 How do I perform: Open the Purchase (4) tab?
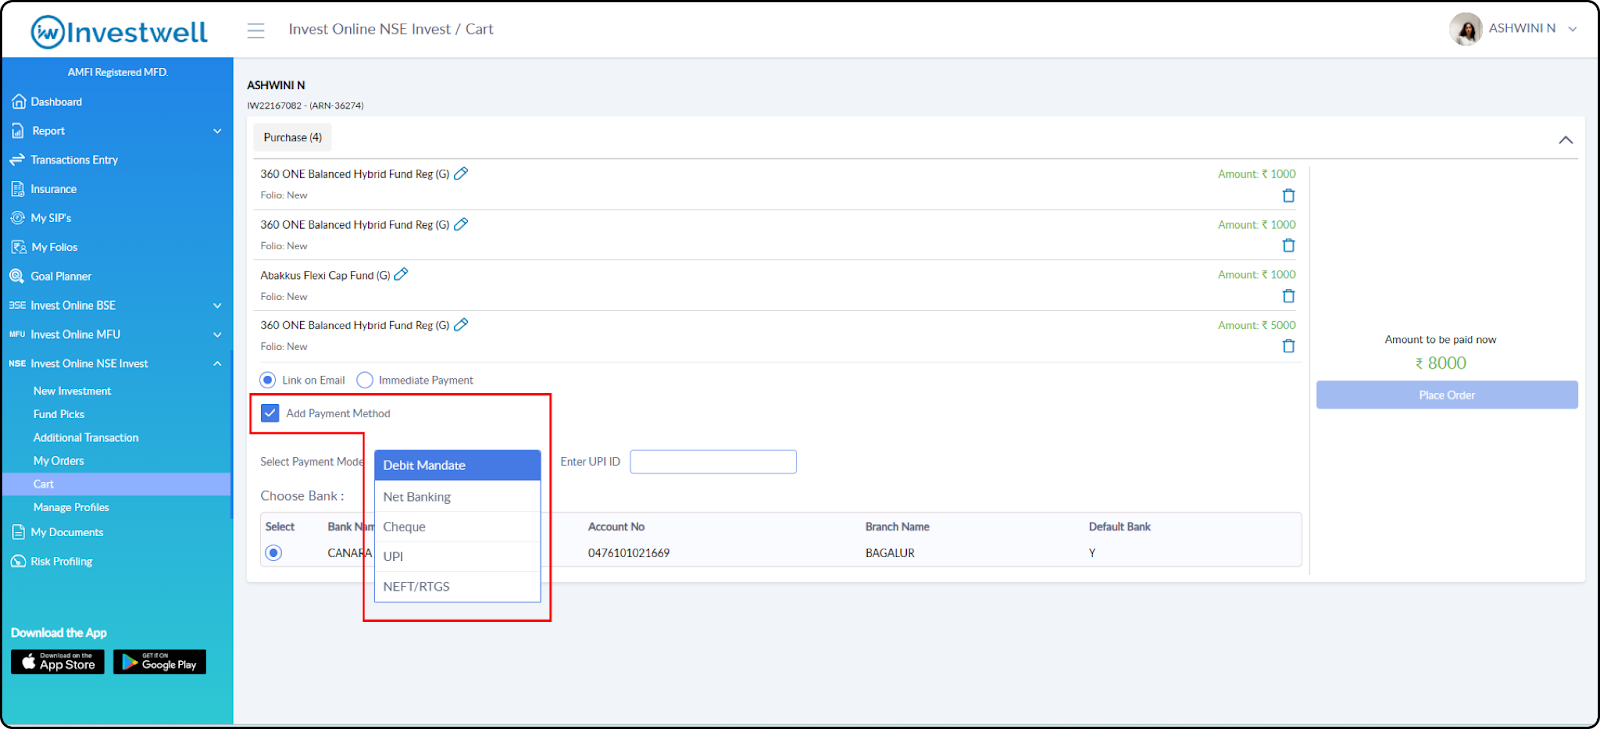[293, 138]
